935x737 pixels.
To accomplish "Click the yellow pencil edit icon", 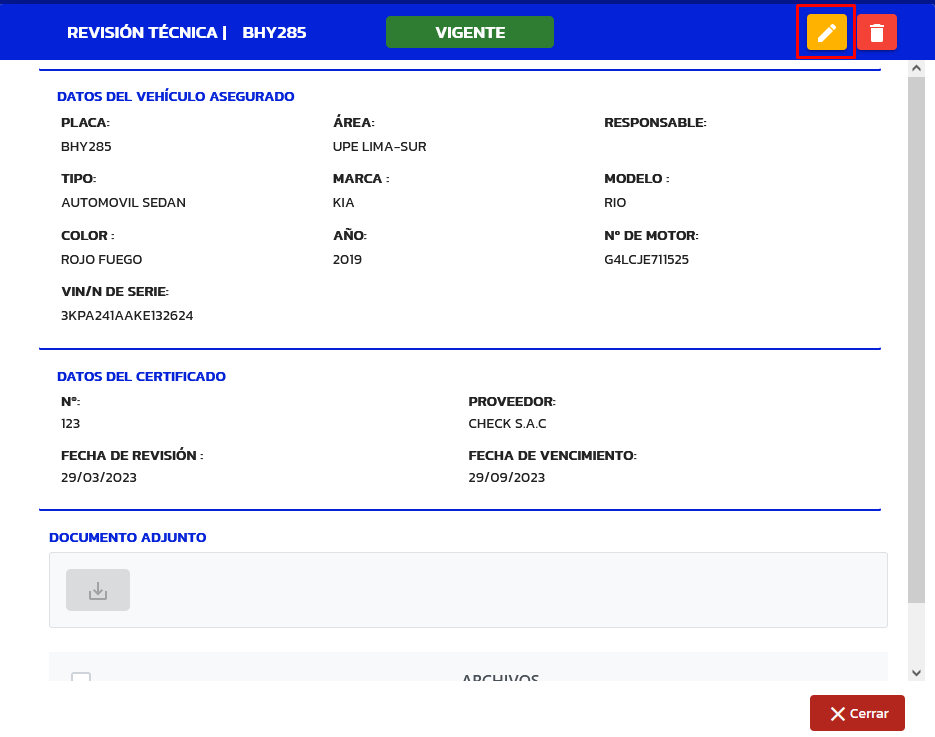I will click(x=826, y=33).
